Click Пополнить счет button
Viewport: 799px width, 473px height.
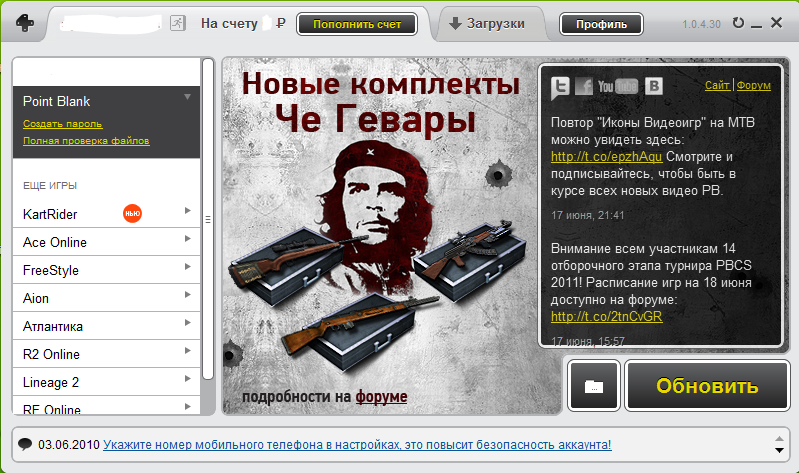pyautogui.click(x=357, y=24)
